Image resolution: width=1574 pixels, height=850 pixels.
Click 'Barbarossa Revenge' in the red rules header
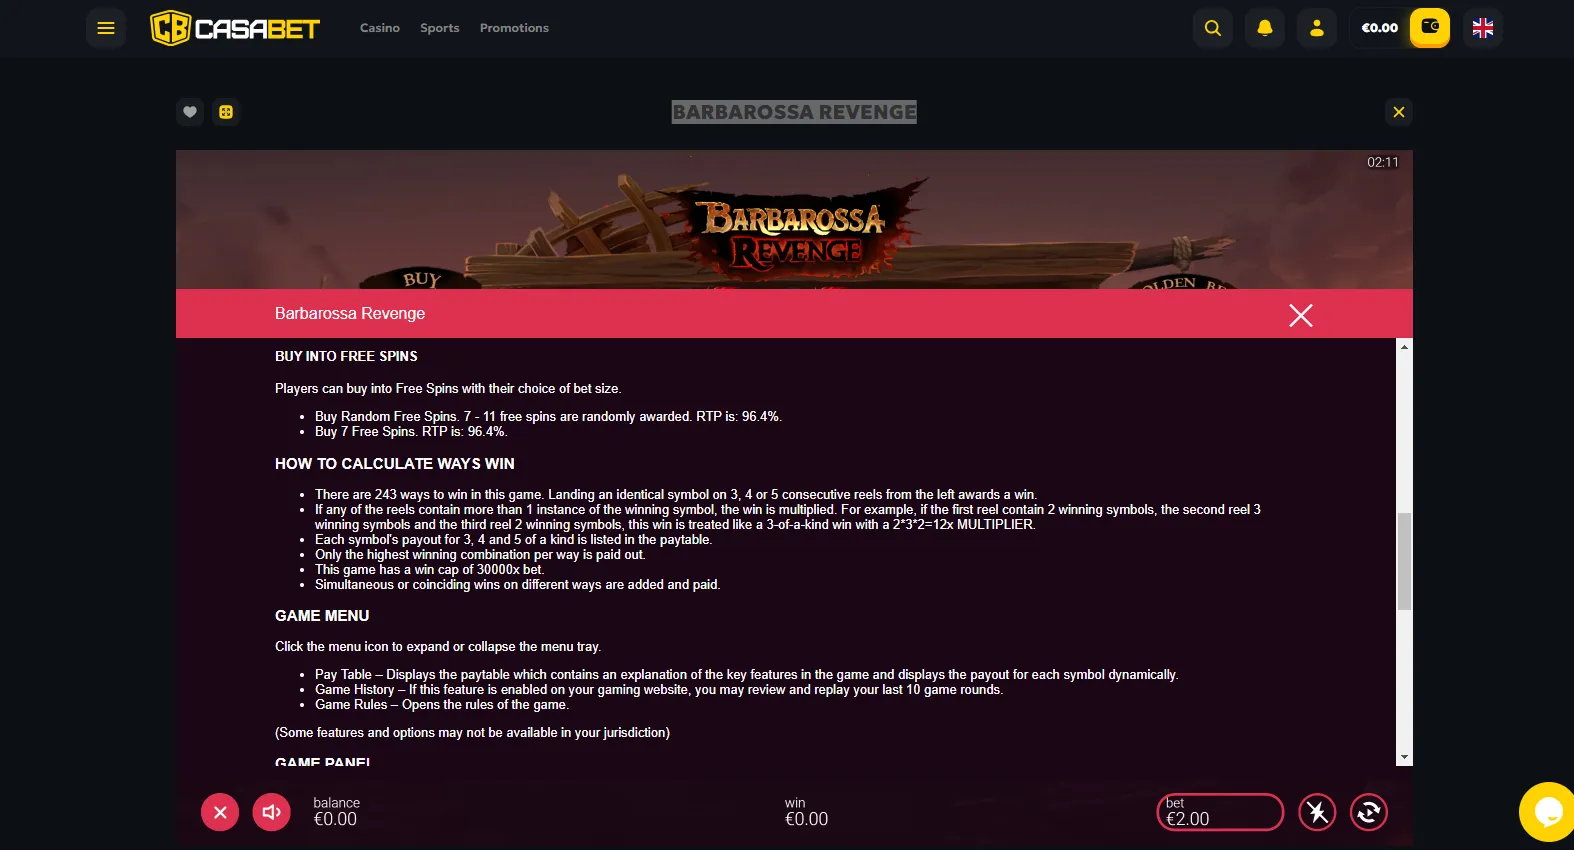[350, 314]
